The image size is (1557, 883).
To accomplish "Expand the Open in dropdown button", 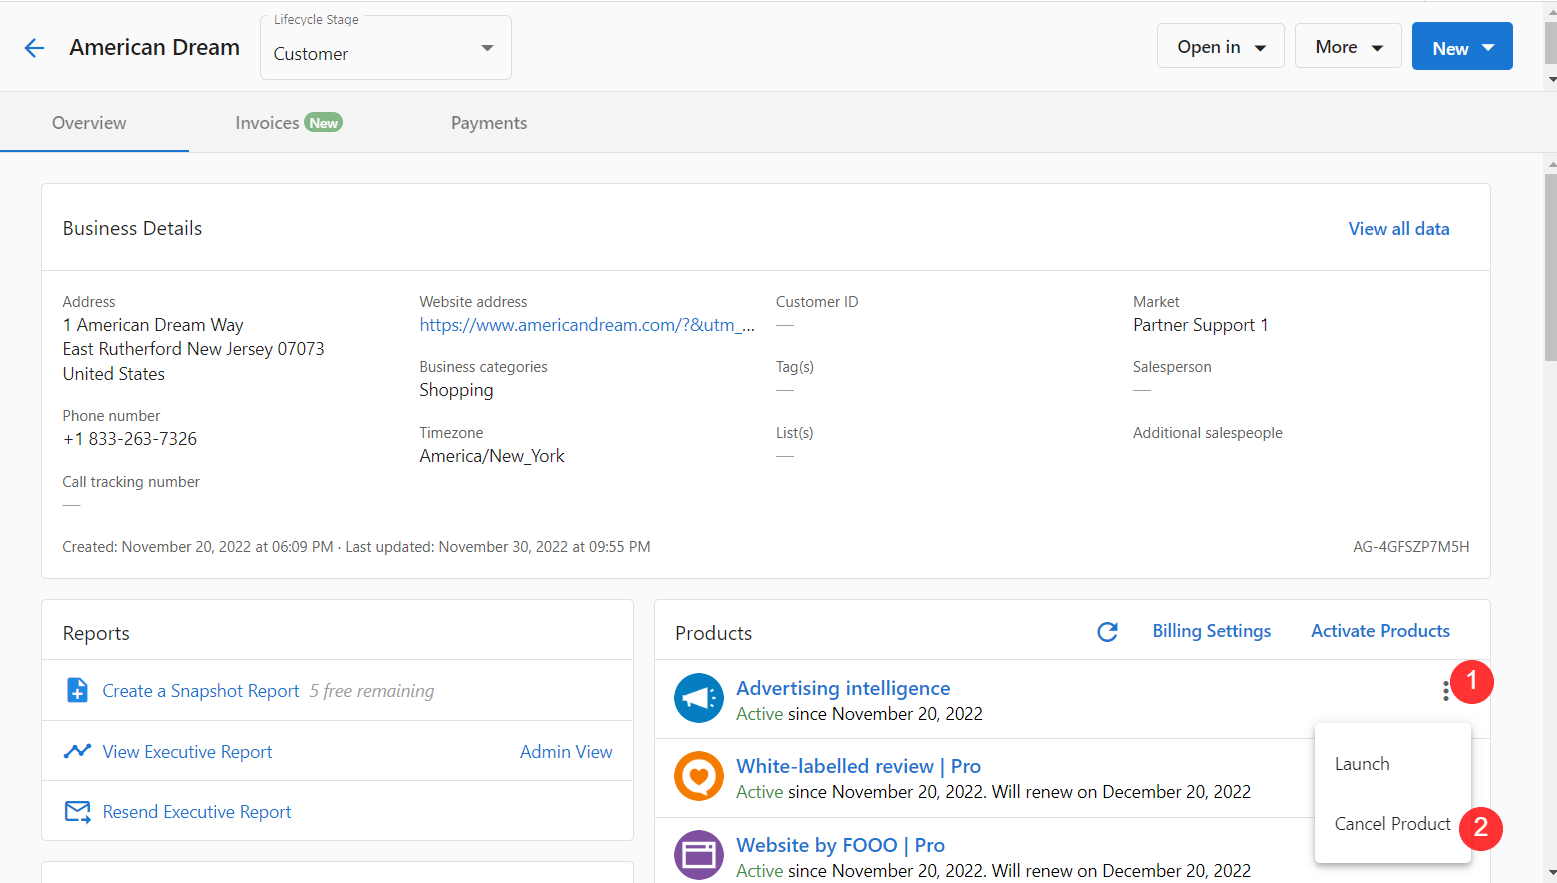I will [x=1220, y=47].
